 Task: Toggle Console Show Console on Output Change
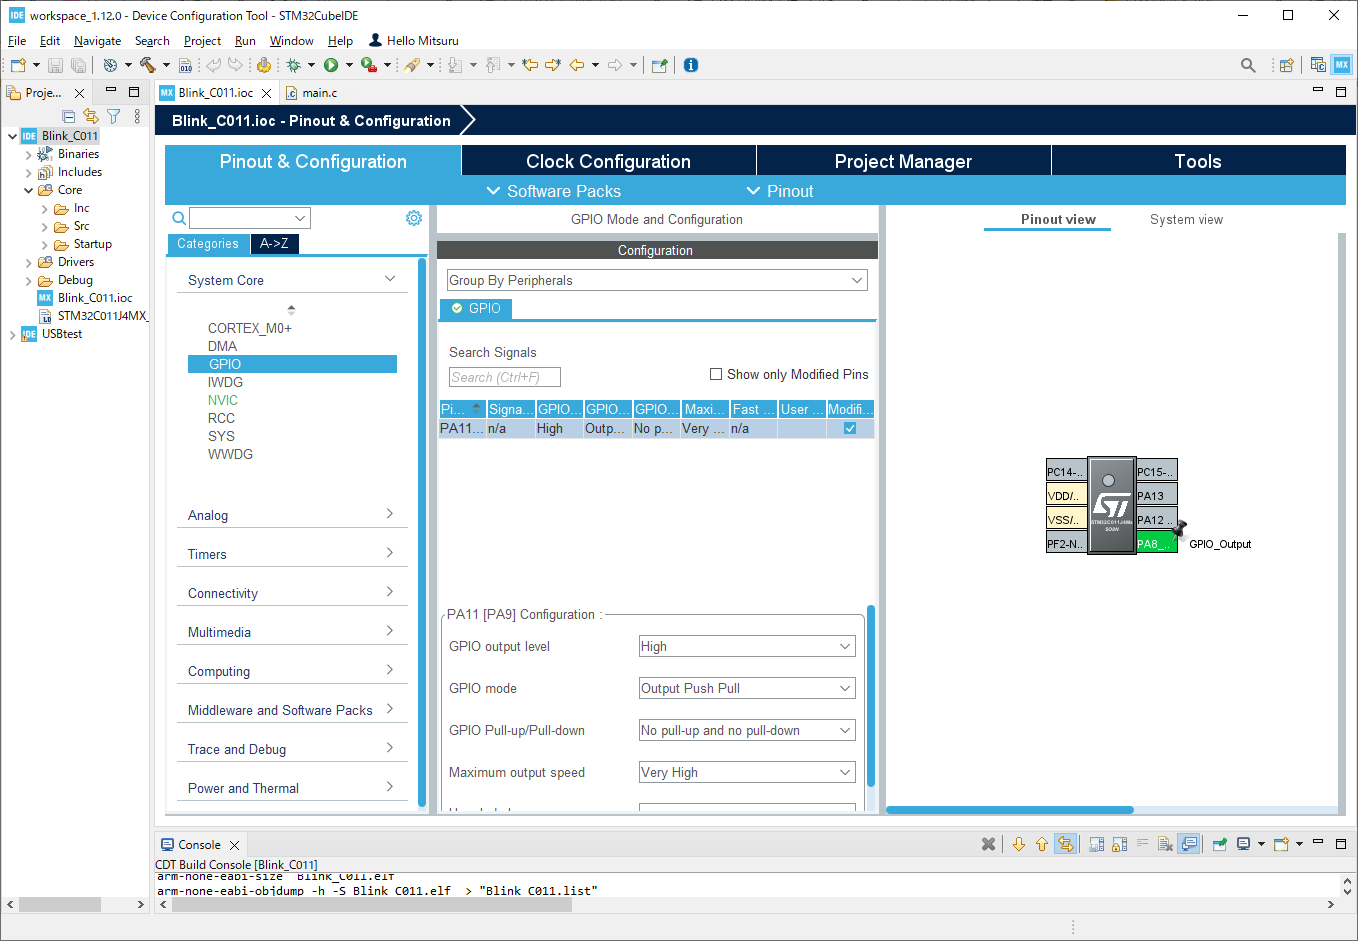1189,844
